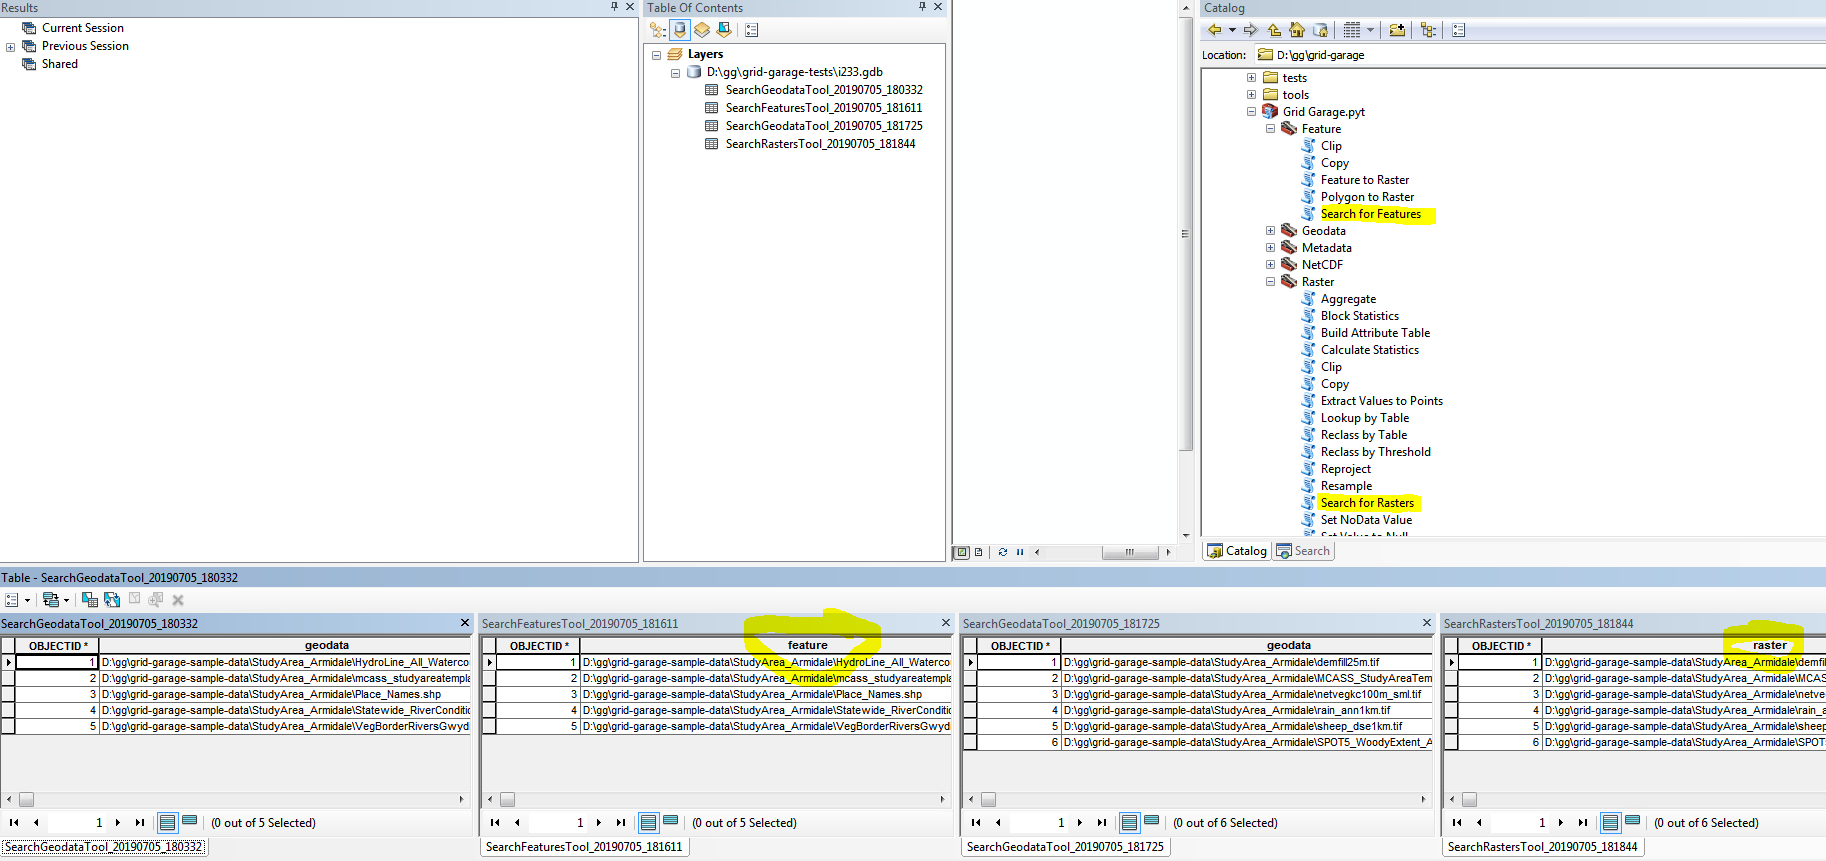Expand tools folder in Catalog

1251,95
